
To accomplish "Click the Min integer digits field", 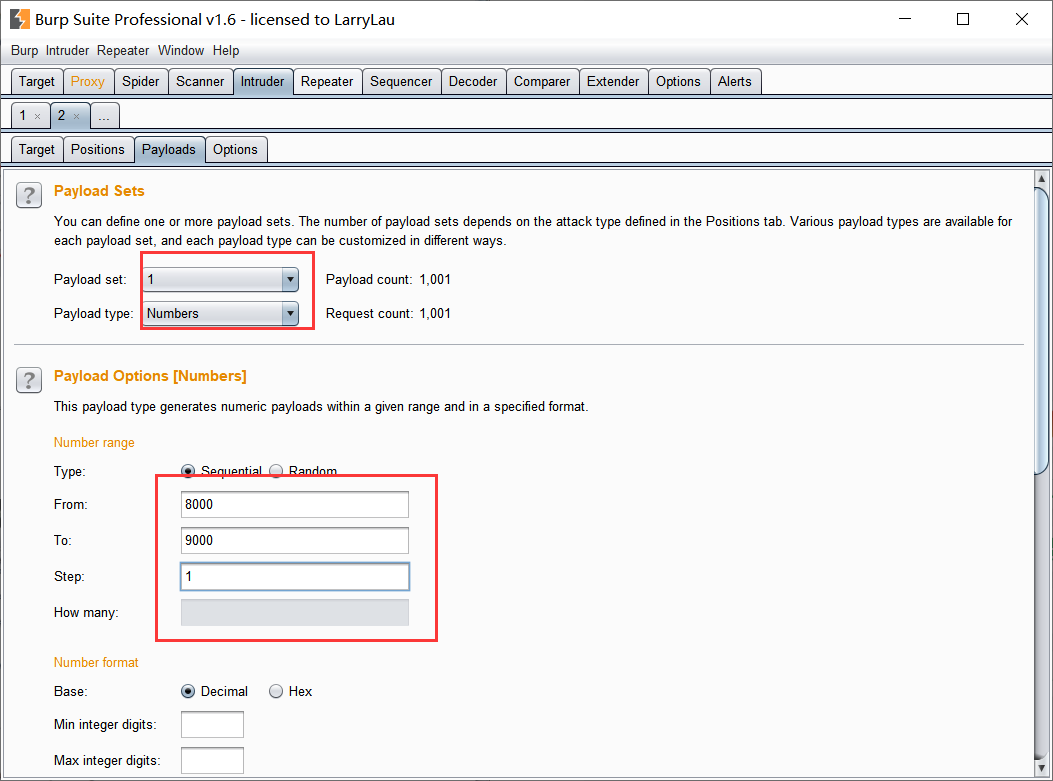I will click(212, 725).
